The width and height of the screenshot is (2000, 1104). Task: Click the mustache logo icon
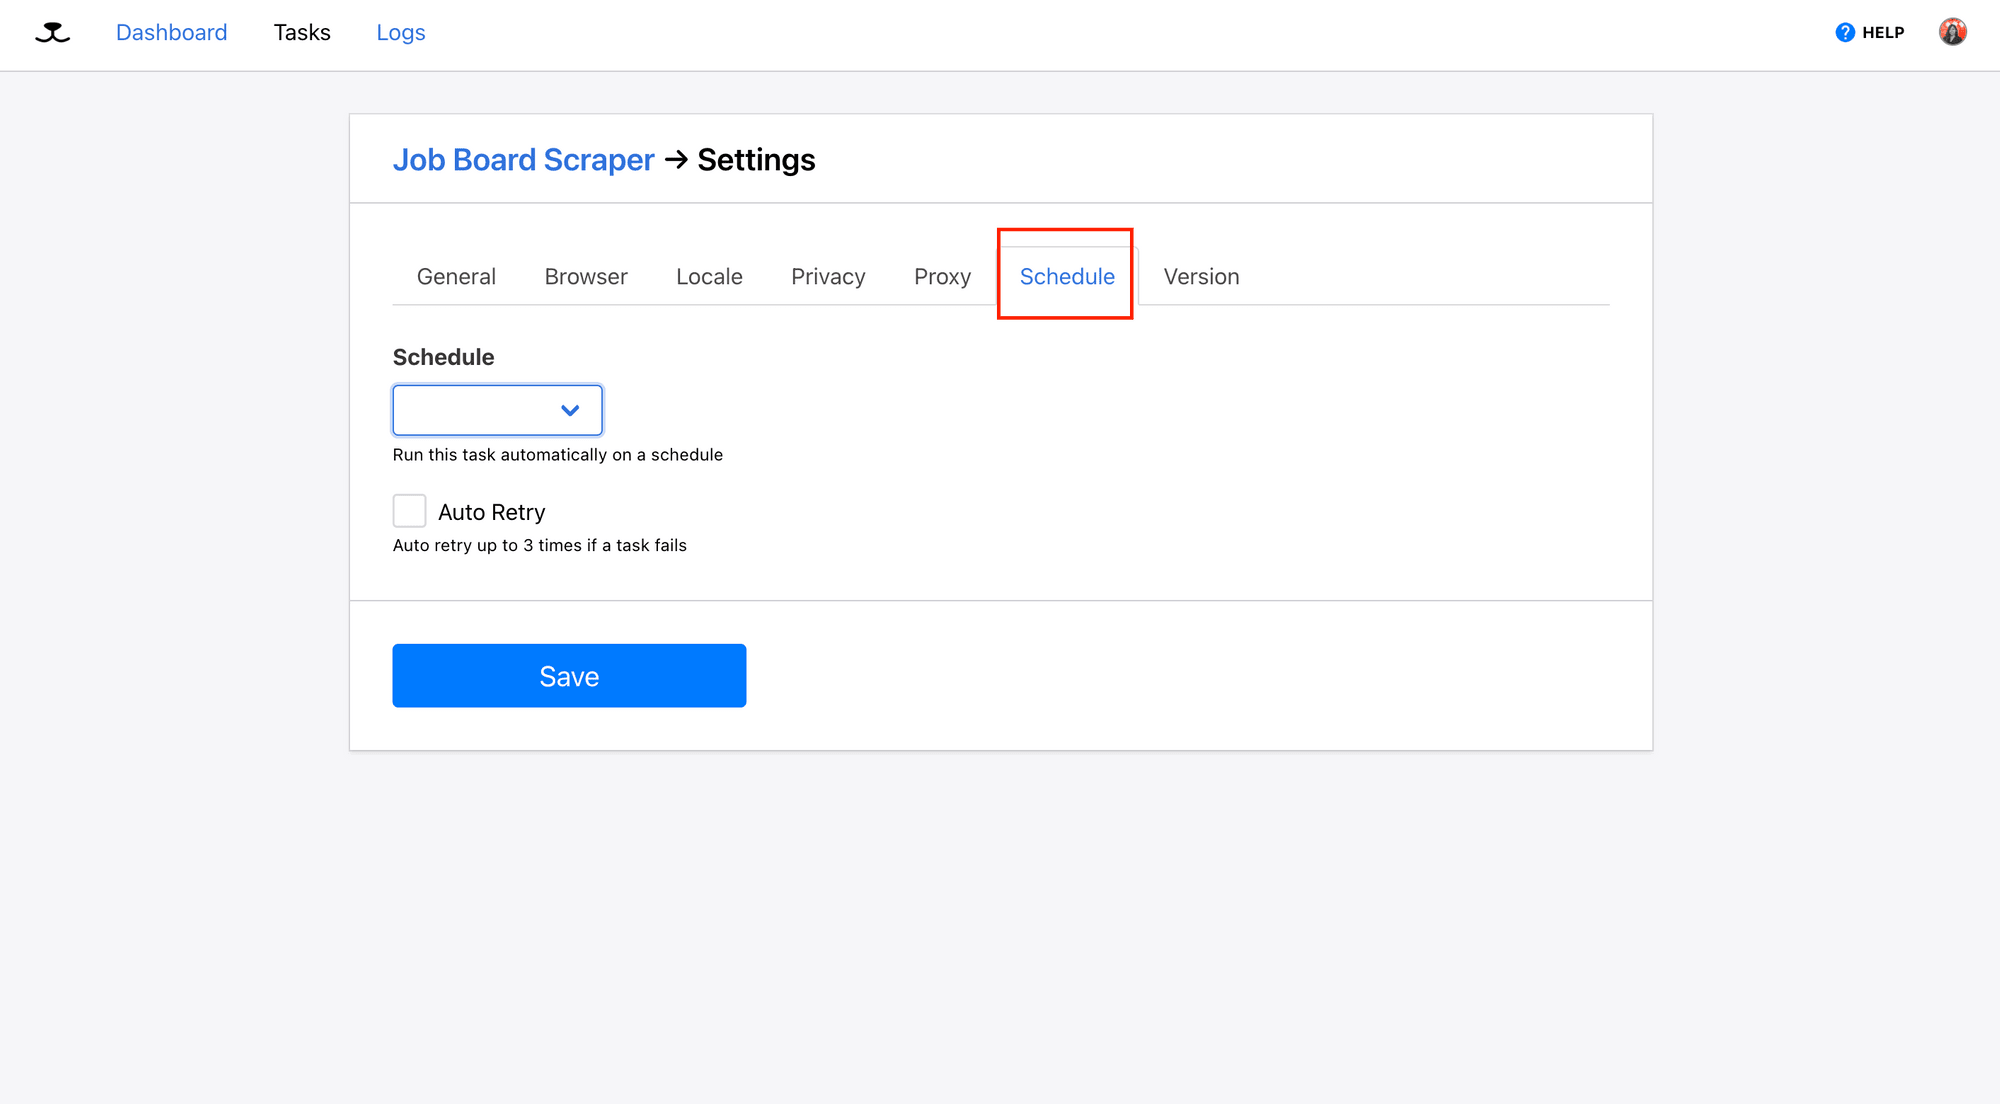point(52,33)
